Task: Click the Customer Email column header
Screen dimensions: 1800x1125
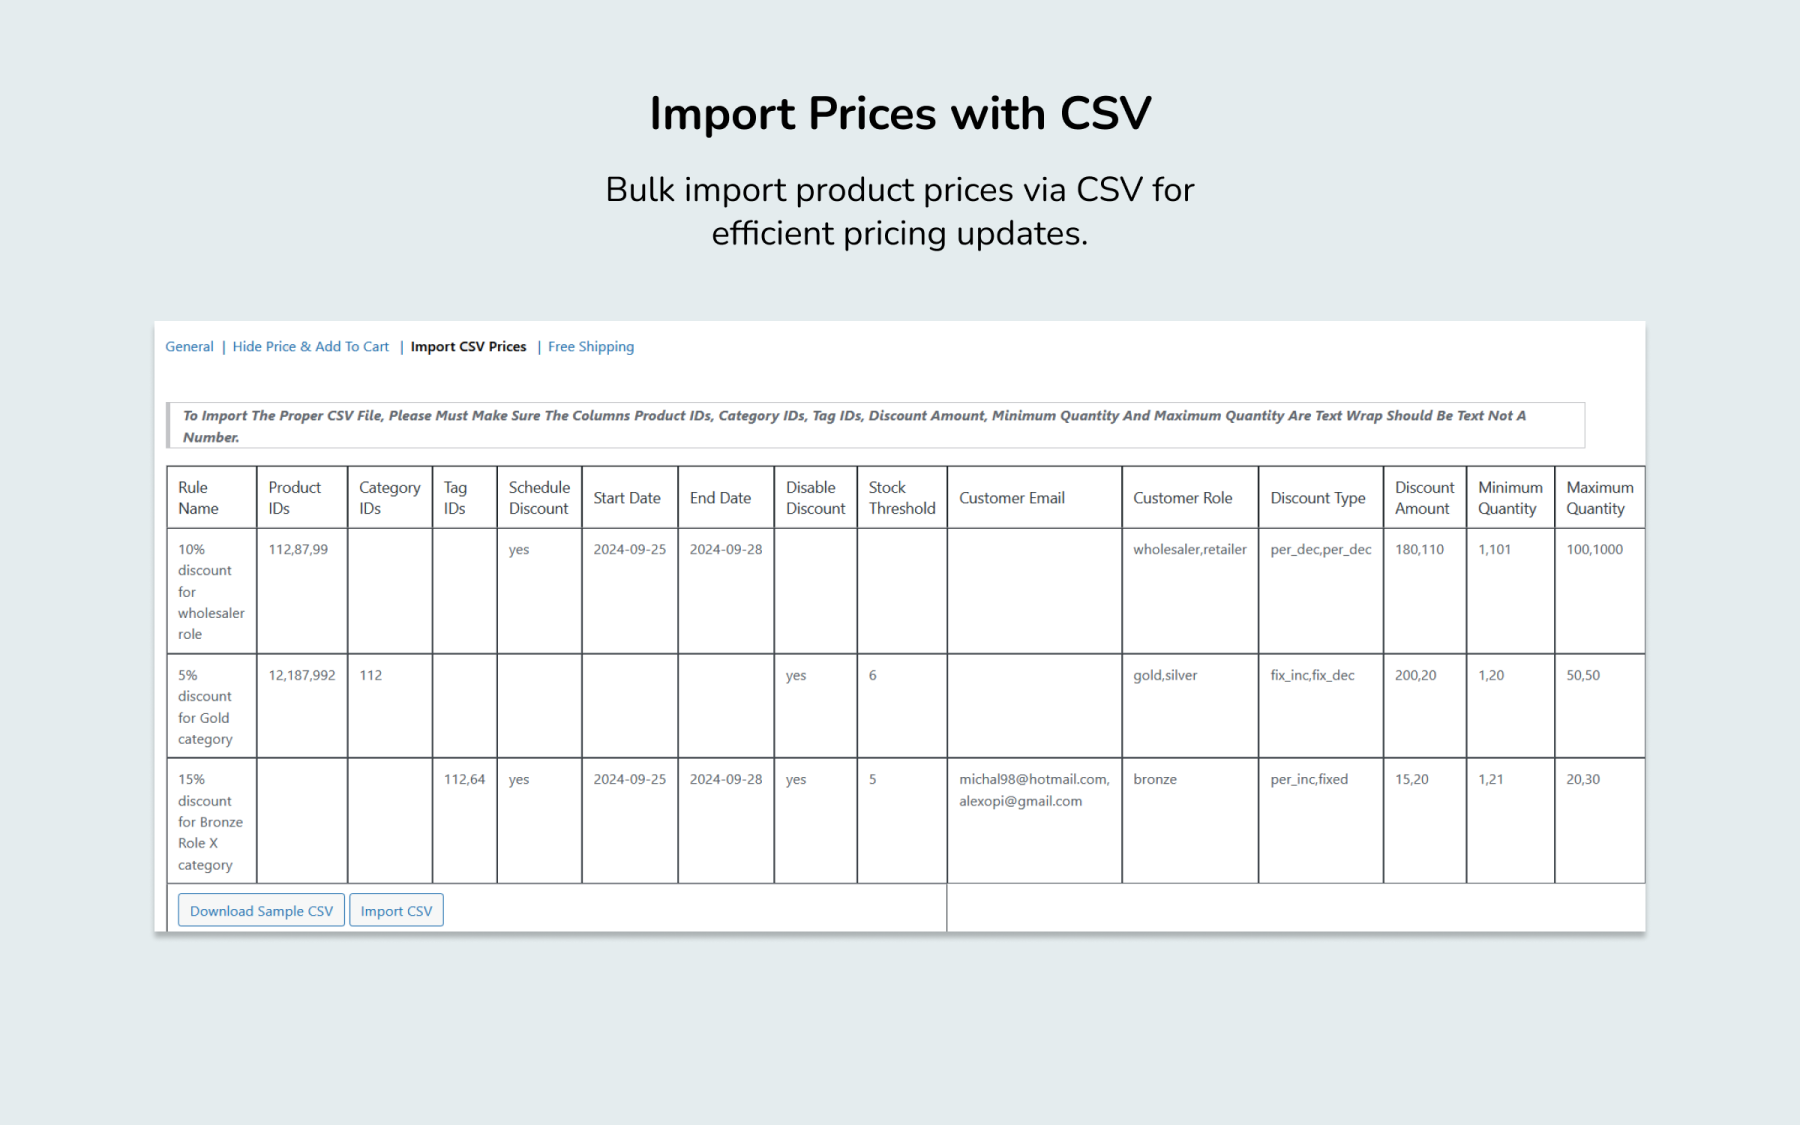Action: [1034, 497]
